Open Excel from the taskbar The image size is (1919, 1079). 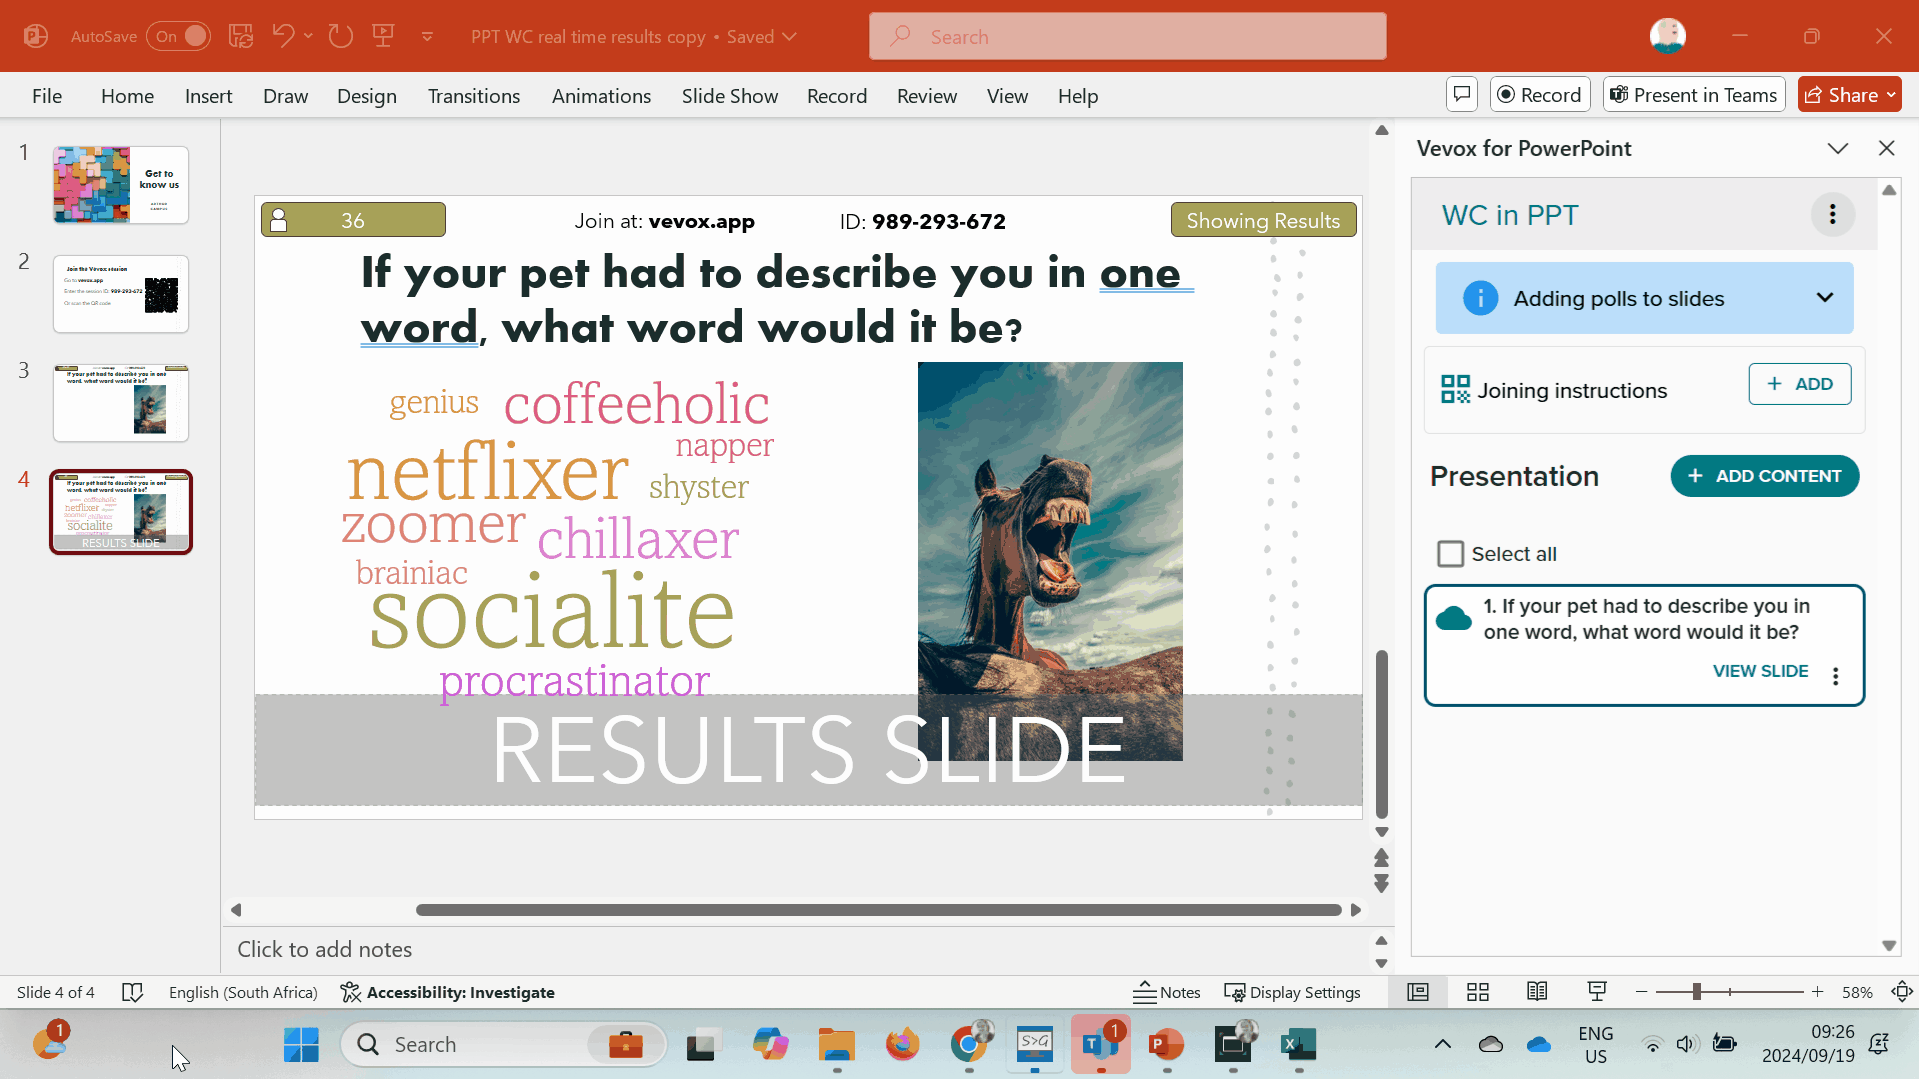click(1299, 1044)
